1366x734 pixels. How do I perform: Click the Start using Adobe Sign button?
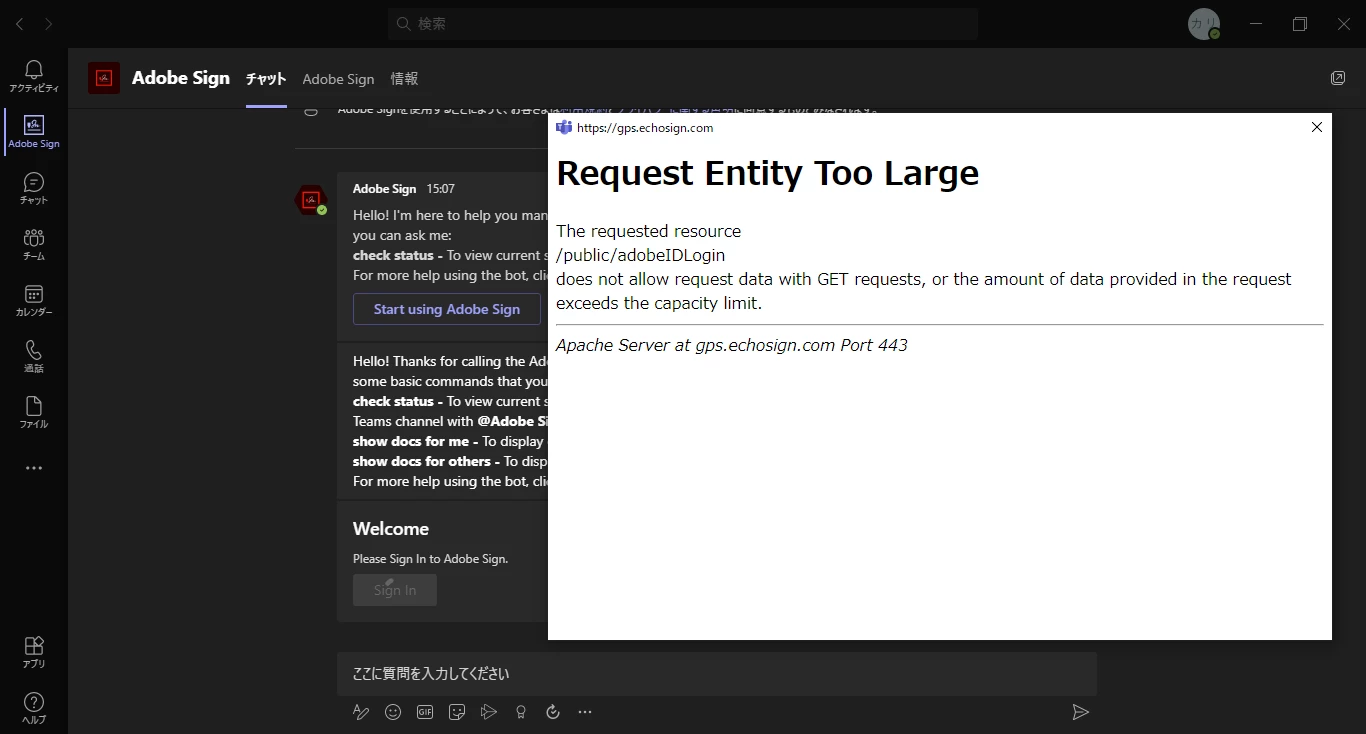447,309
